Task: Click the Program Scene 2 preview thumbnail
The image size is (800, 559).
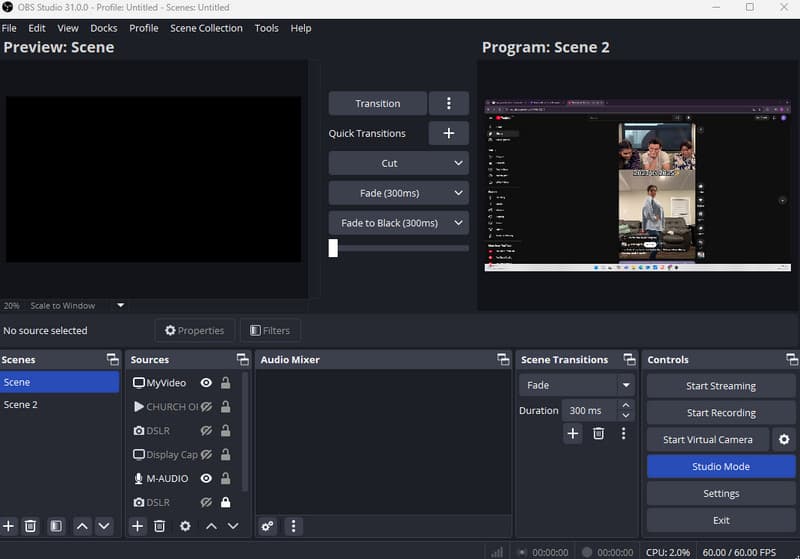Action: click(637, 185)
